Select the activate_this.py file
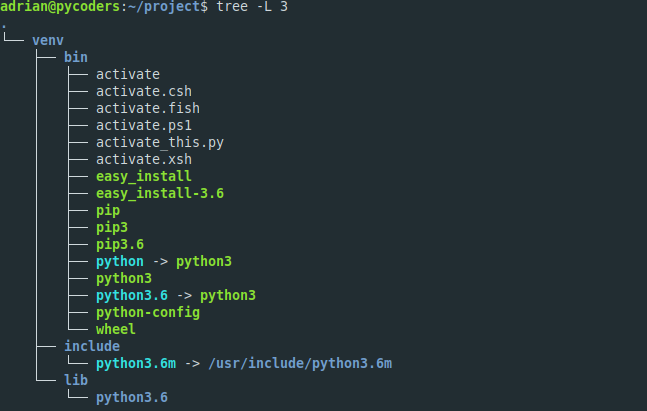 coord(160,142)
